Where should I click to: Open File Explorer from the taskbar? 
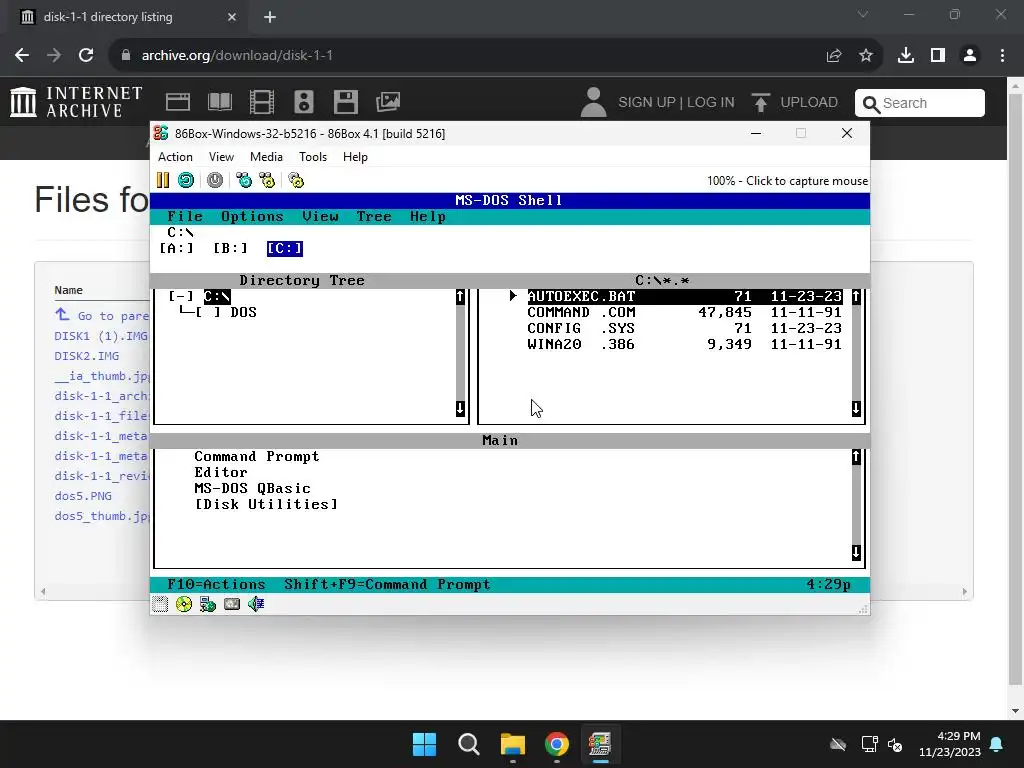click(513, 744)
